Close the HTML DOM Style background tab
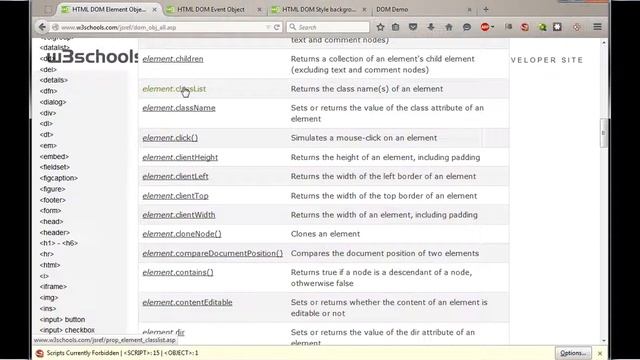 [364, 9]
